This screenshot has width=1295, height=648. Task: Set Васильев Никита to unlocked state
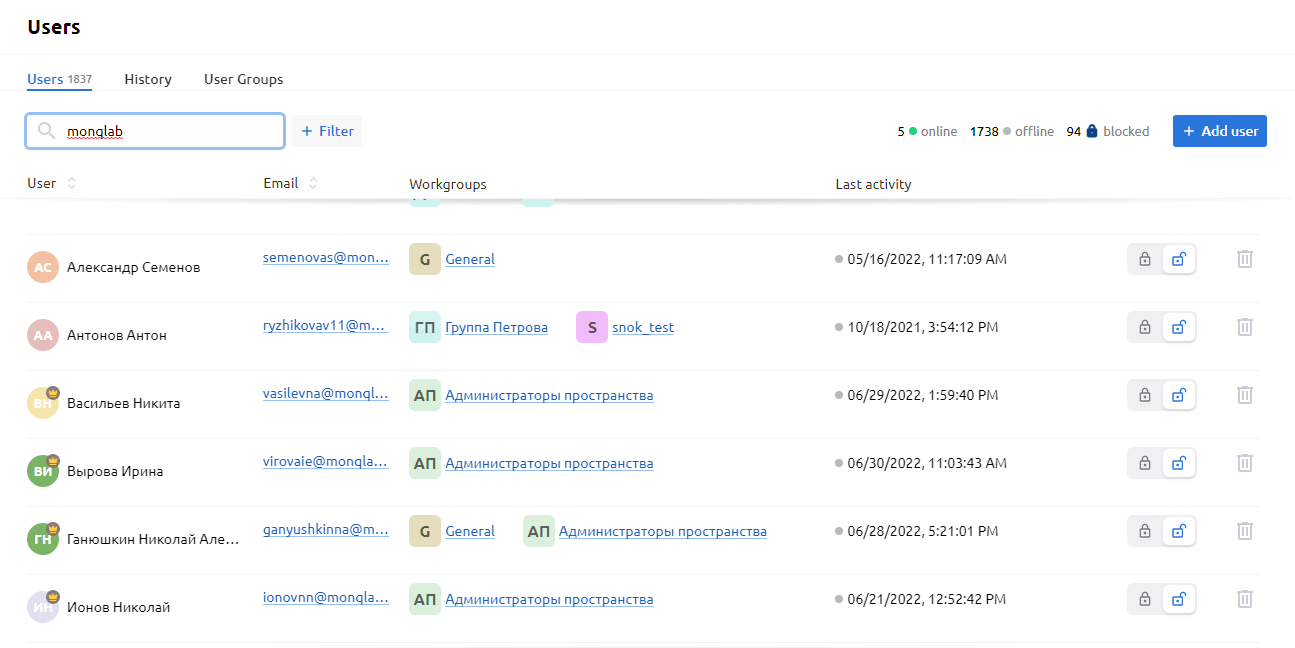pos(1179,395)
